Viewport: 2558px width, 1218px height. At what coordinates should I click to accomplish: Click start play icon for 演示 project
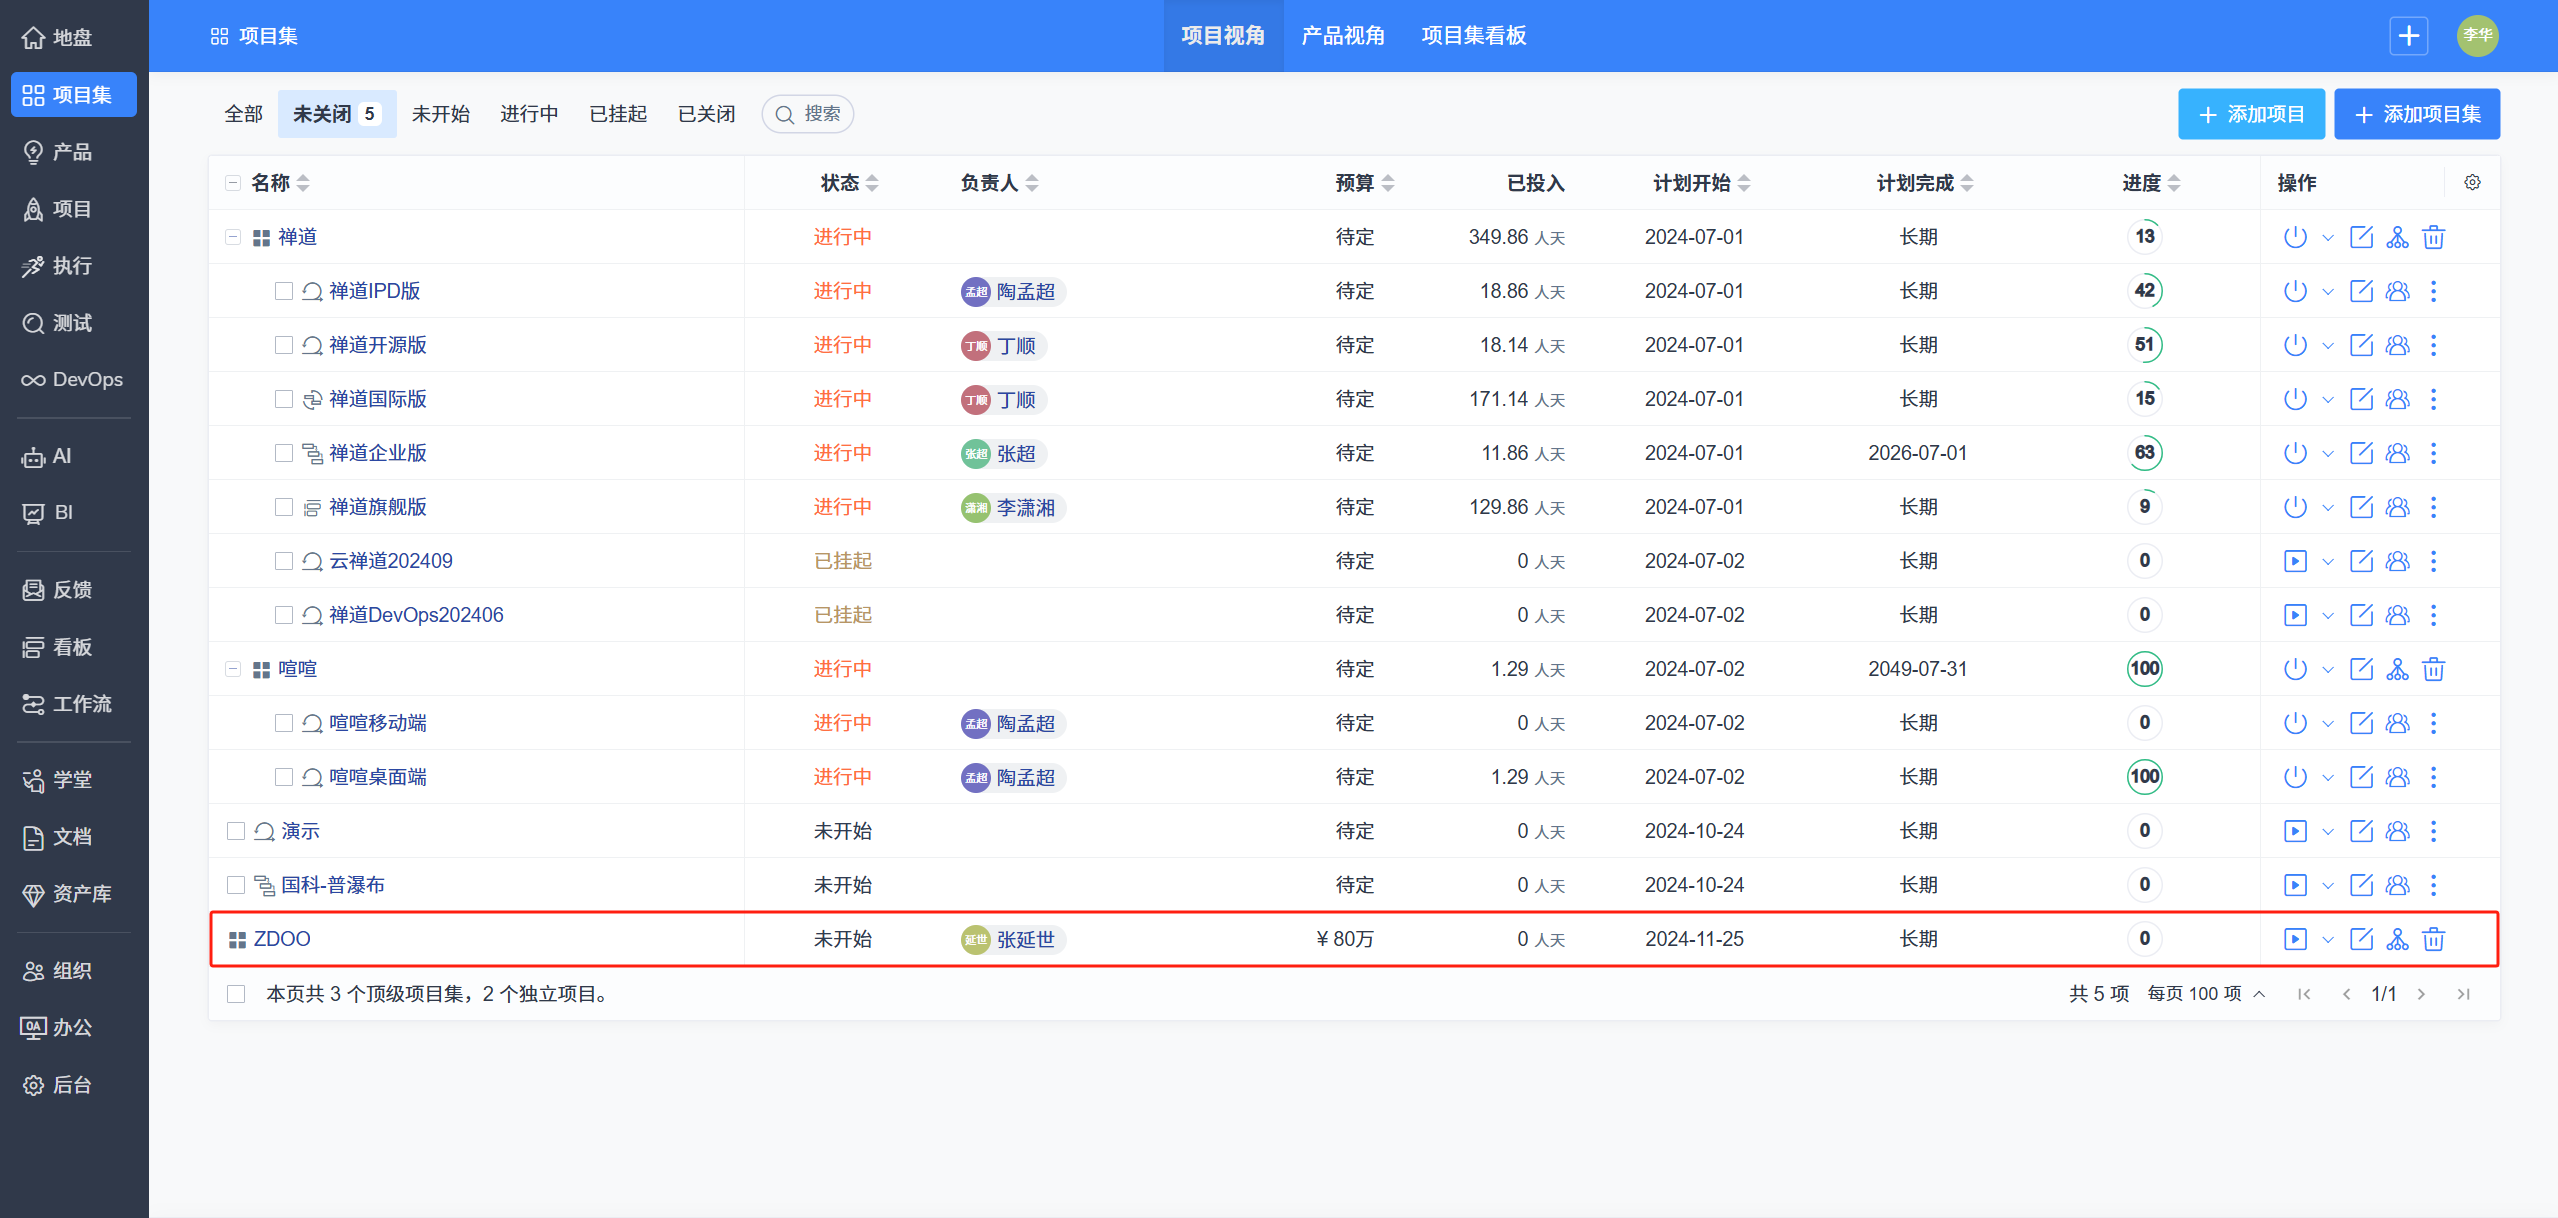[x=2295, y=831]
